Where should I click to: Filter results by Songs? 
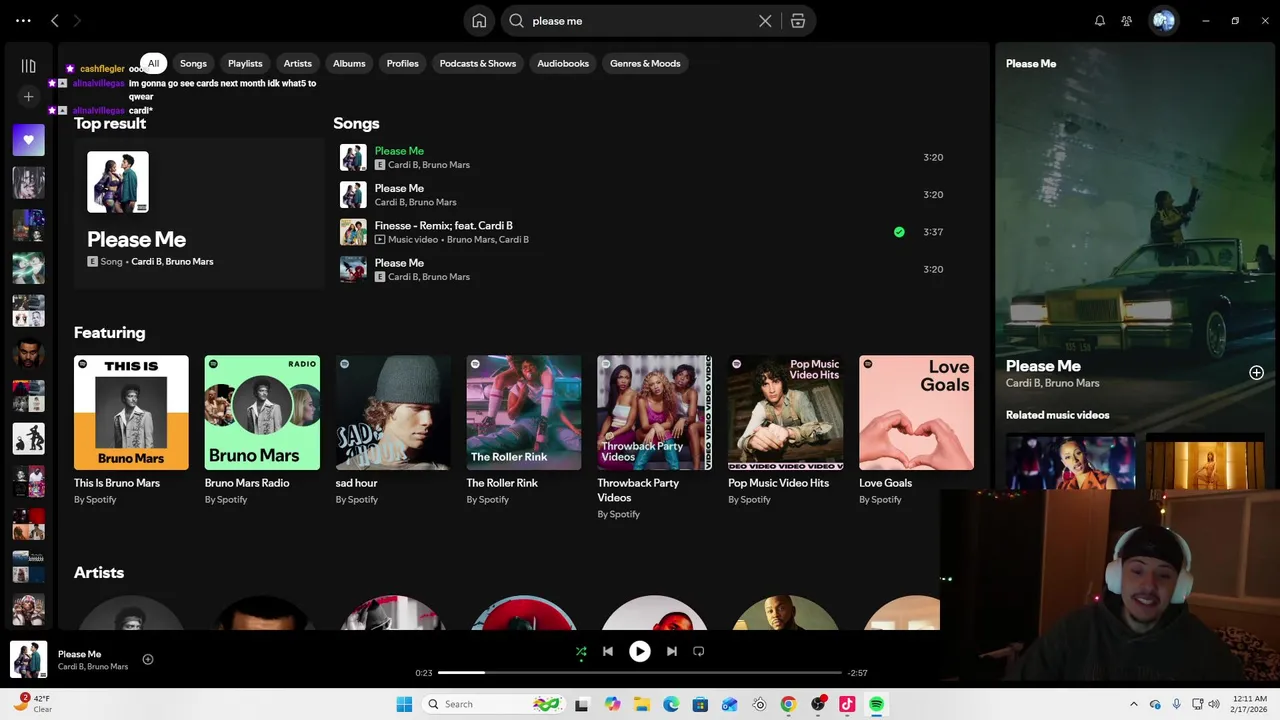click(193, 63)
